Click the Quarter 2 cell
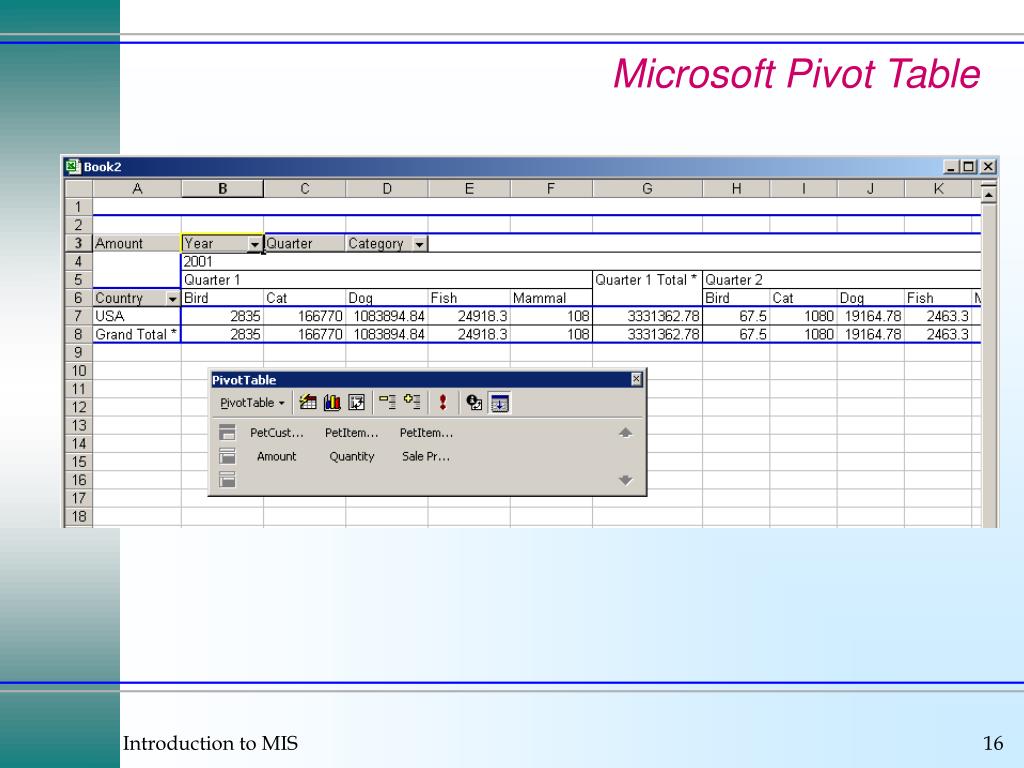This screenshot has width=1024, height=768. [842, 280]
